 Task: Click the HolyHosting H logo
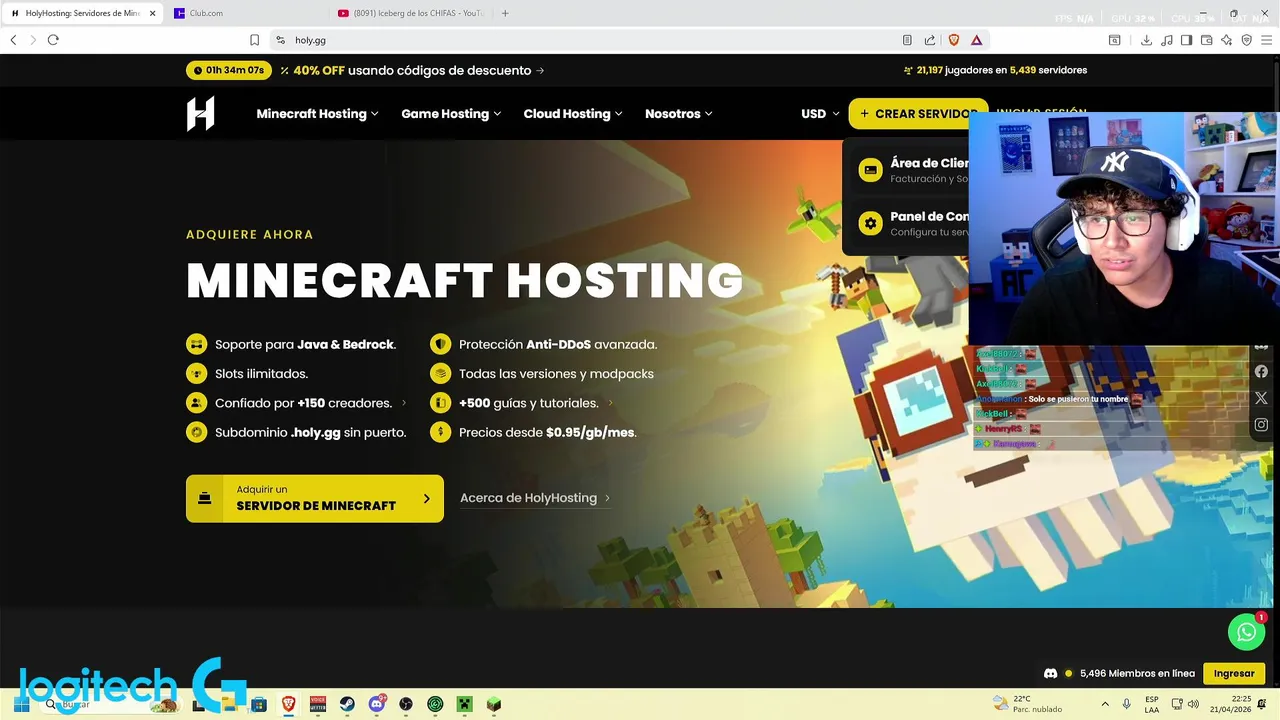(x=200, y=114)
